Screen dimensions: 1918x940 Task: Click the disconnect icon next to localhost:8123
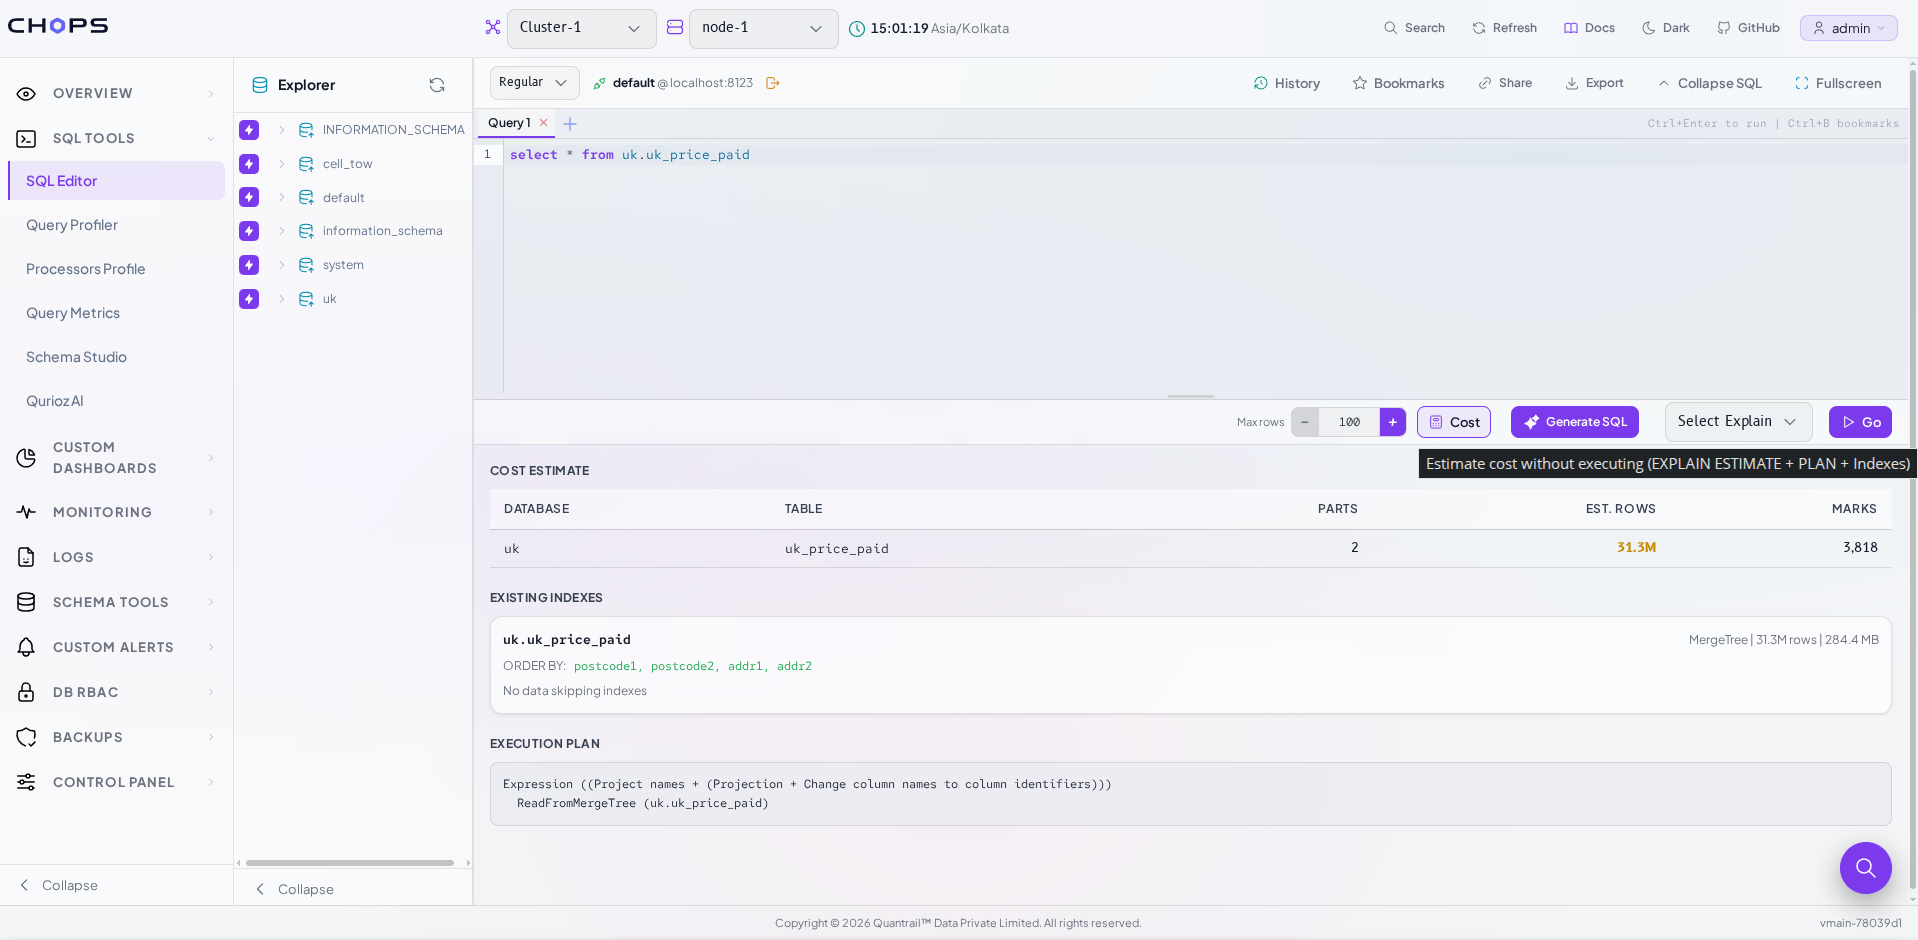point(773,83)
